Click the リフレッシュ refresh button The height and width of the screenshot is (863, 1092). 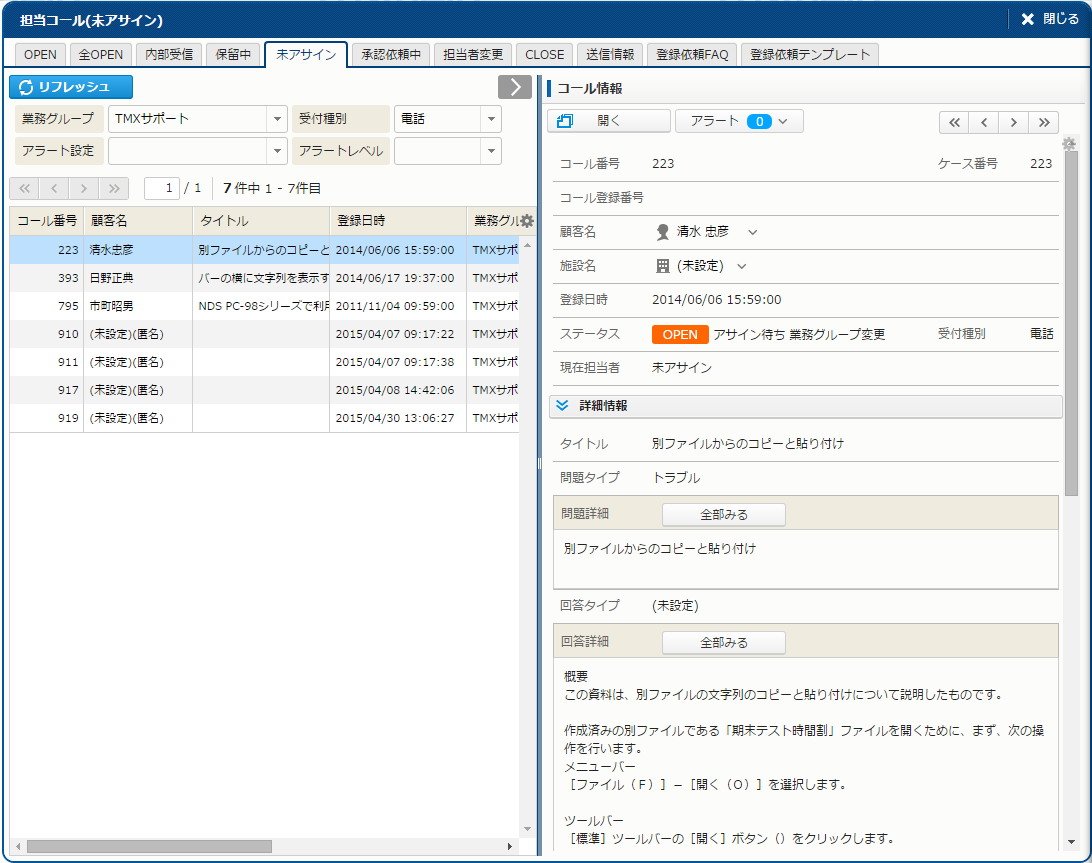tap(71, 87)
